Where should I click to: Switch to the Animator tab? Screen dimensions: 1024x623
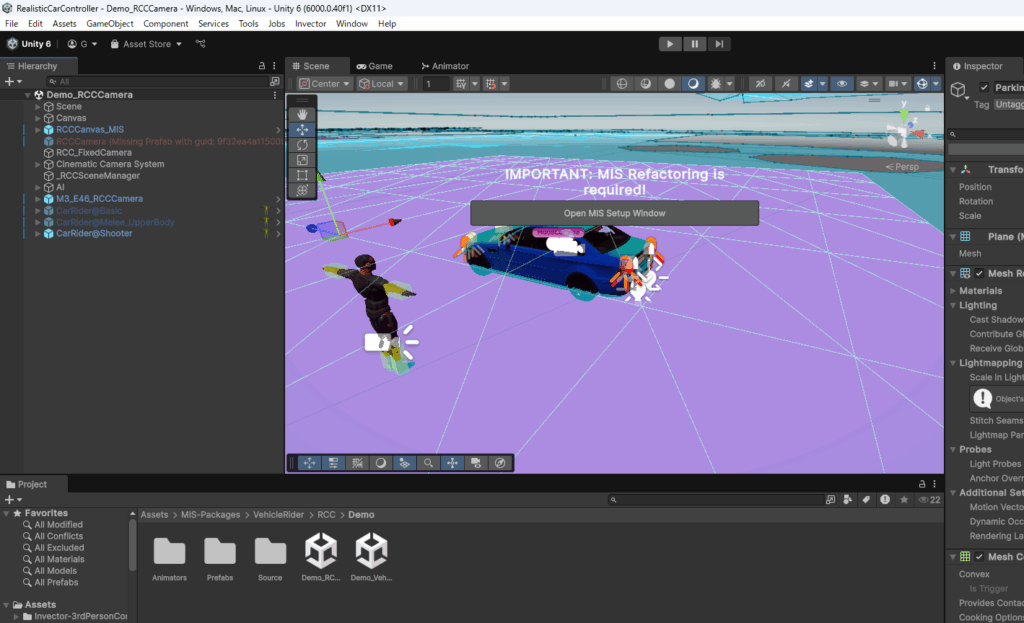click(445, 66)
